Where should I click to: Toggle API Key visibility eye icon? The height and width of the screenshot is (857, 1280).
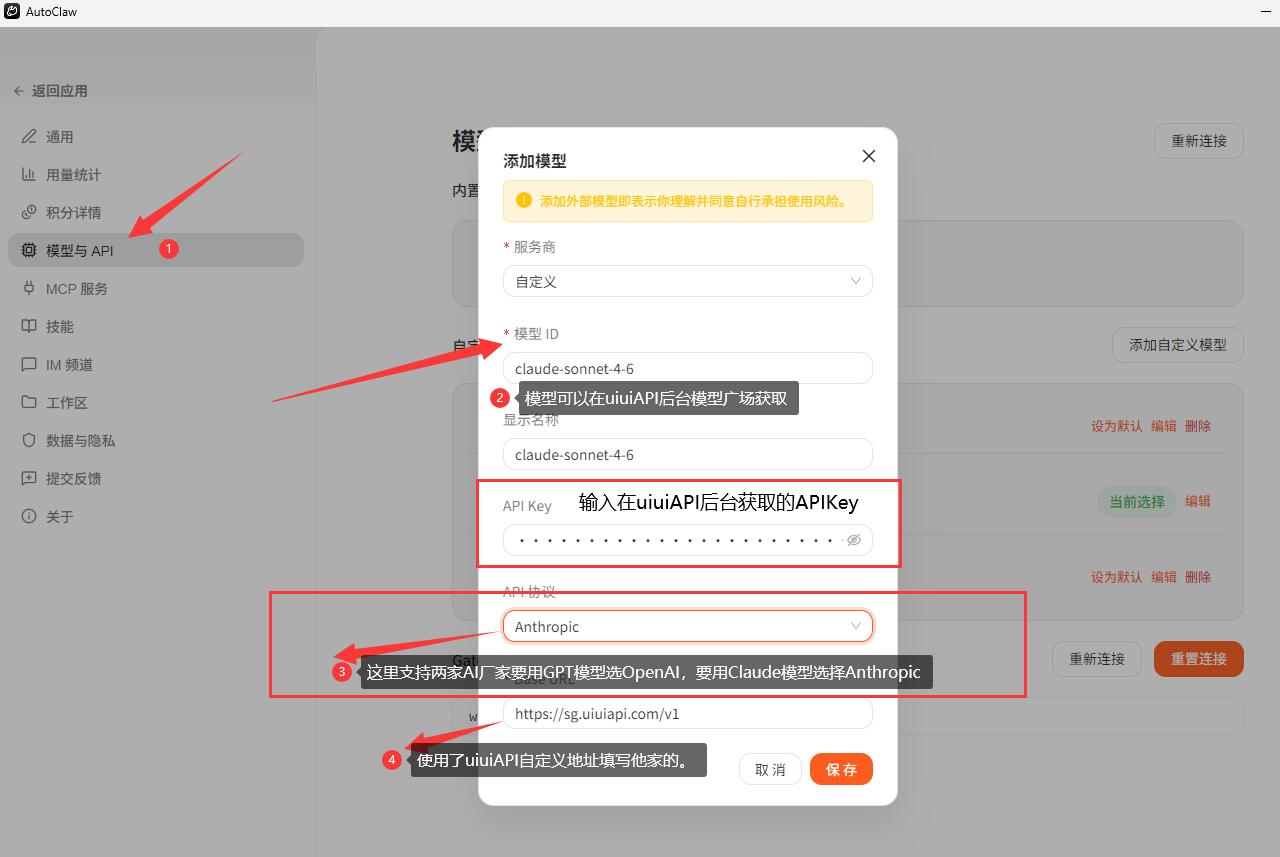click(854, 540)
